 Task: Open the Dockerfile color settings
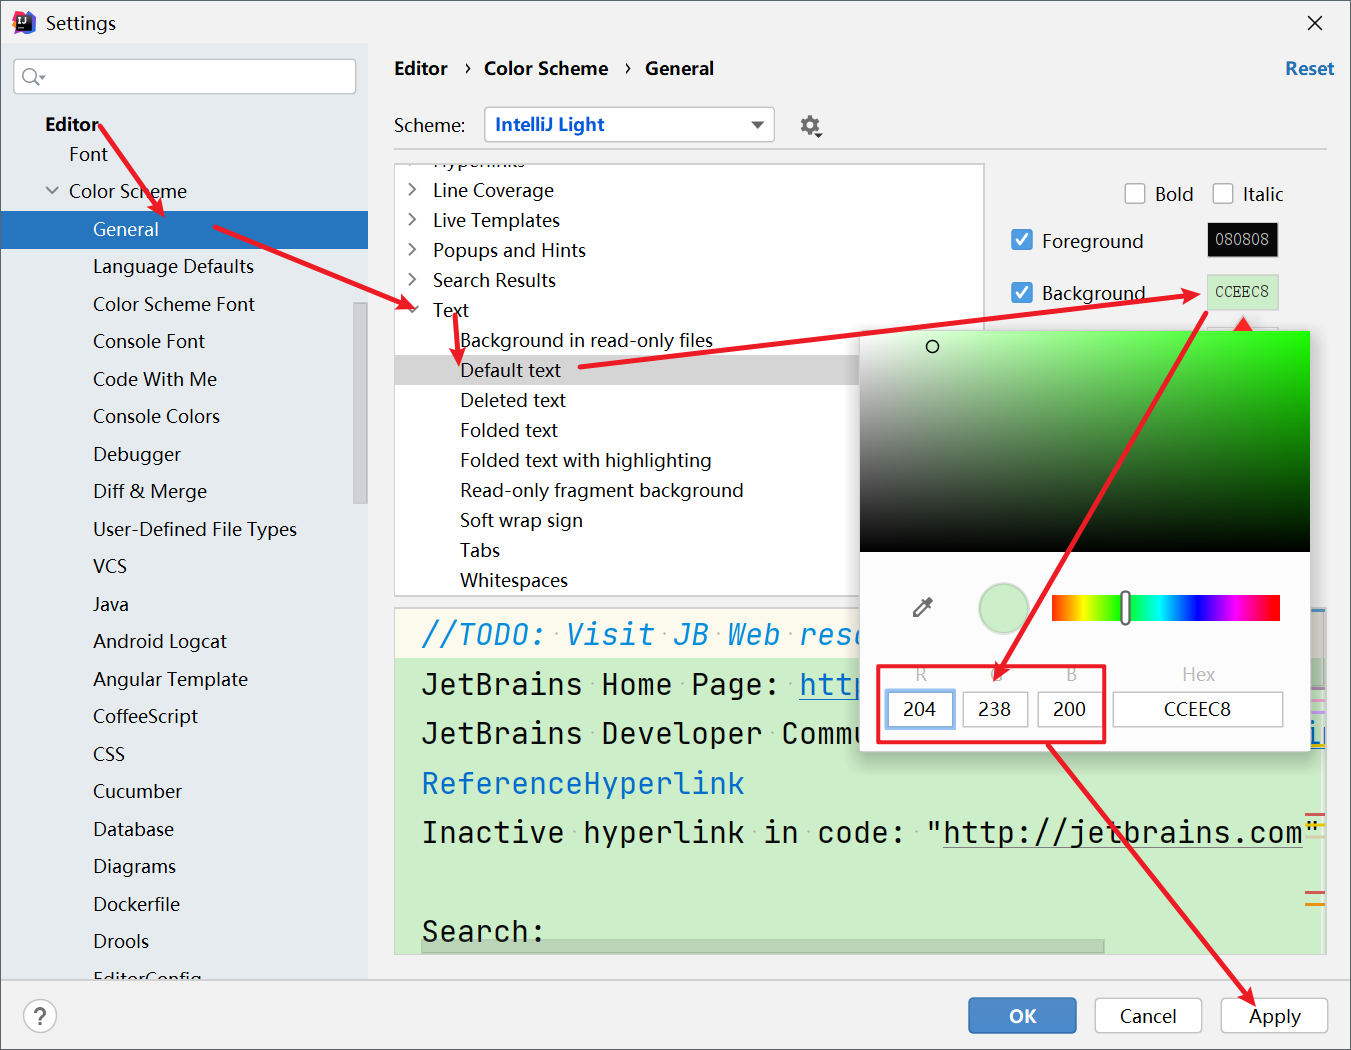click(136, 904)
